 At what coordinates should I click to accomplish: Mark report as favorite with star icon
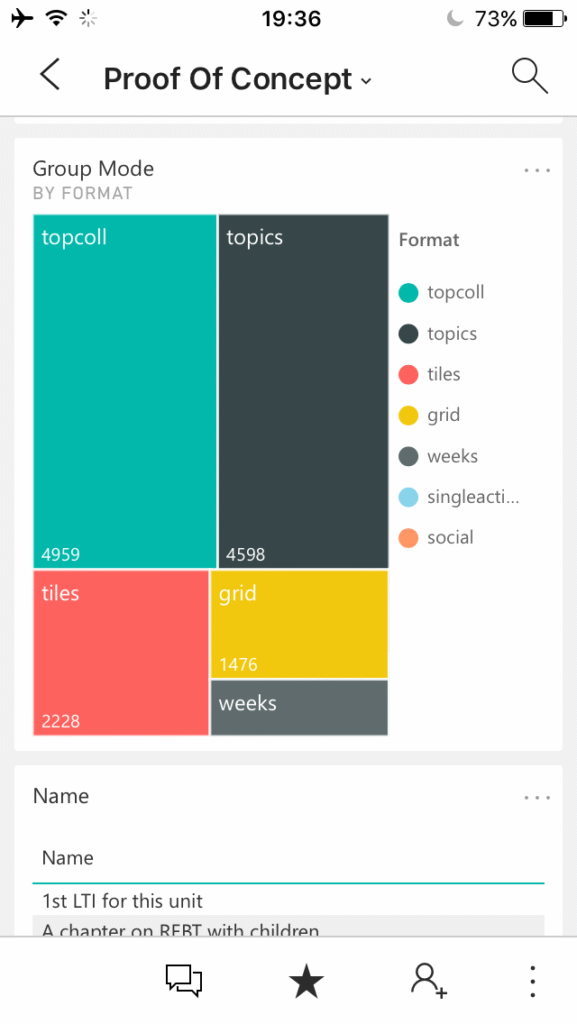[306, 982]
